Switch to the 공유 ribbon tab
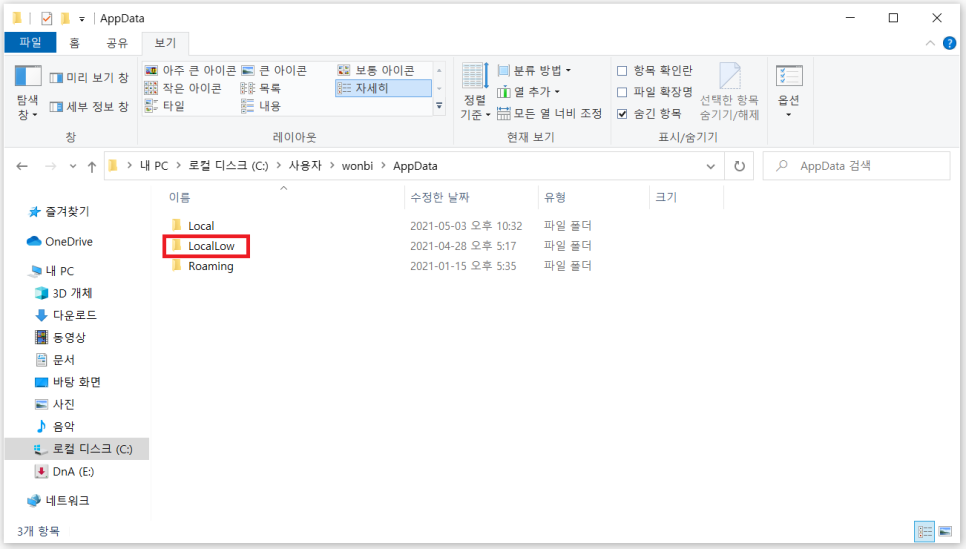 pos(117,43)
